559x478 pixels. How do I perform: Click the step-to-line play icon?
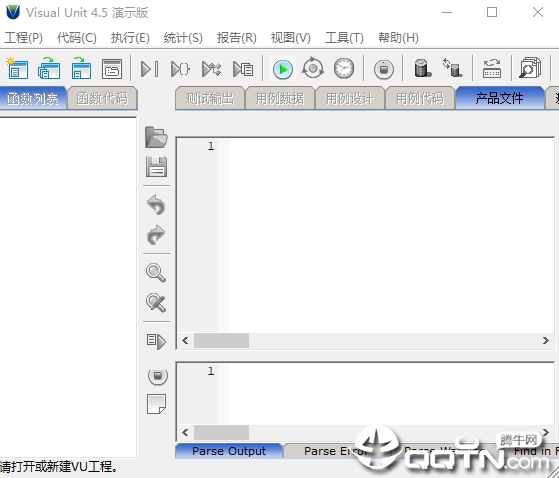point(149,69)
